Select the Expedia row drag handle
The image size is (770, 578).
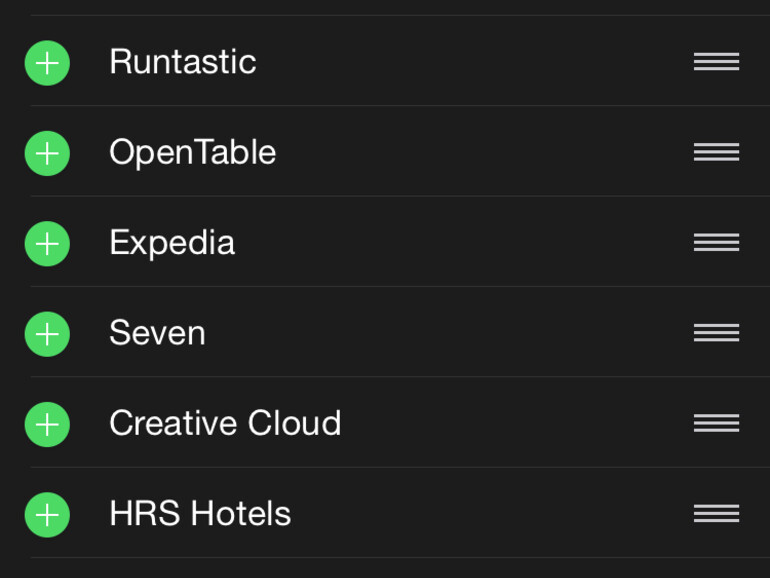click(716, 243)
